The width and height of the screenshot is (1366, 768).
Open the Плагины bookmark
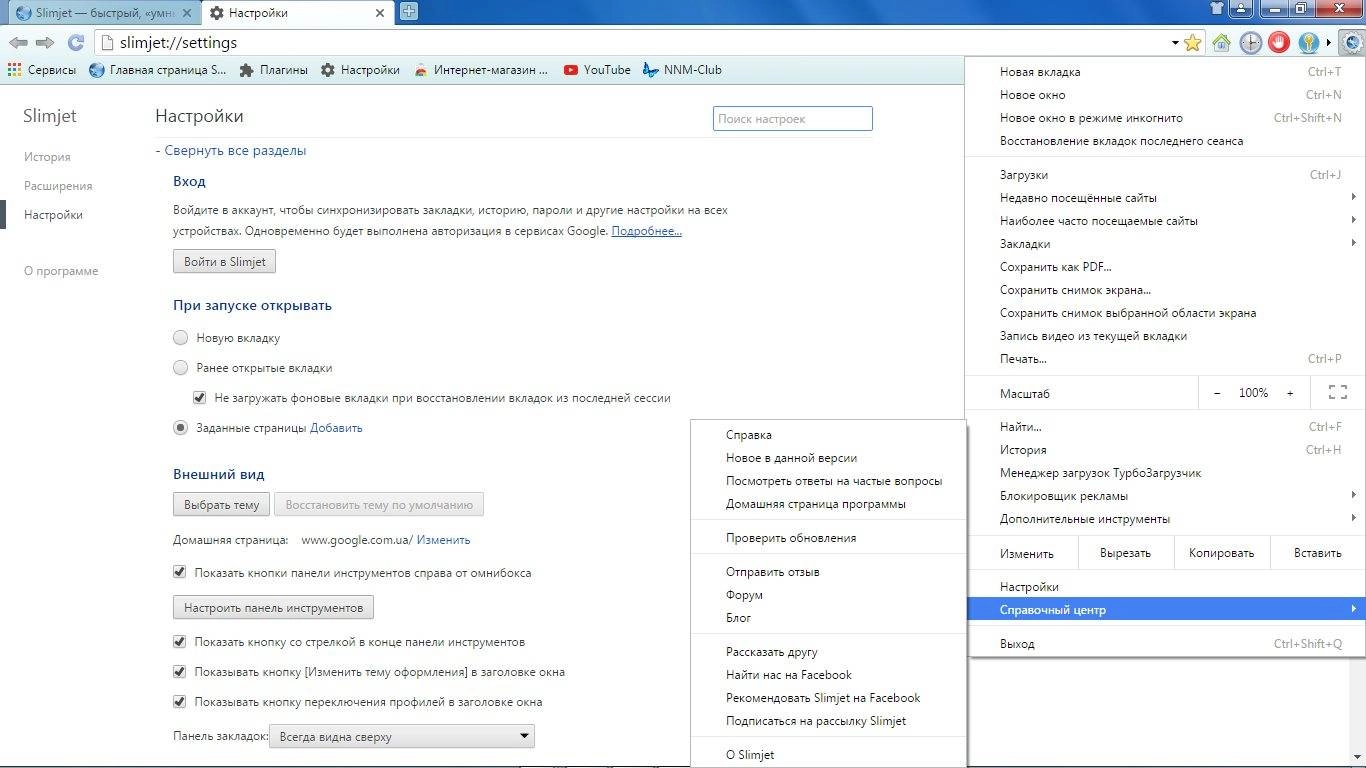pyautogui.click(x=274, y=70)
